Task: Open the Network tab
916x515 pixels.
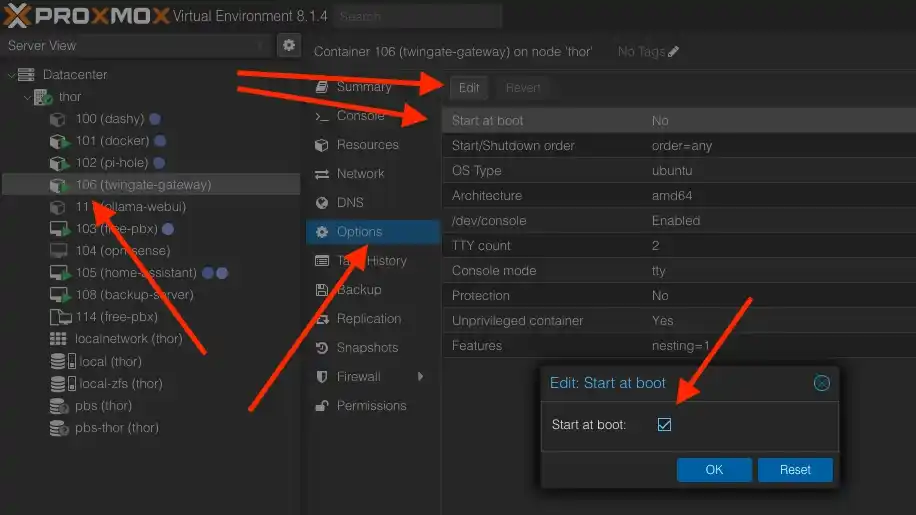Action: point(373,173)
